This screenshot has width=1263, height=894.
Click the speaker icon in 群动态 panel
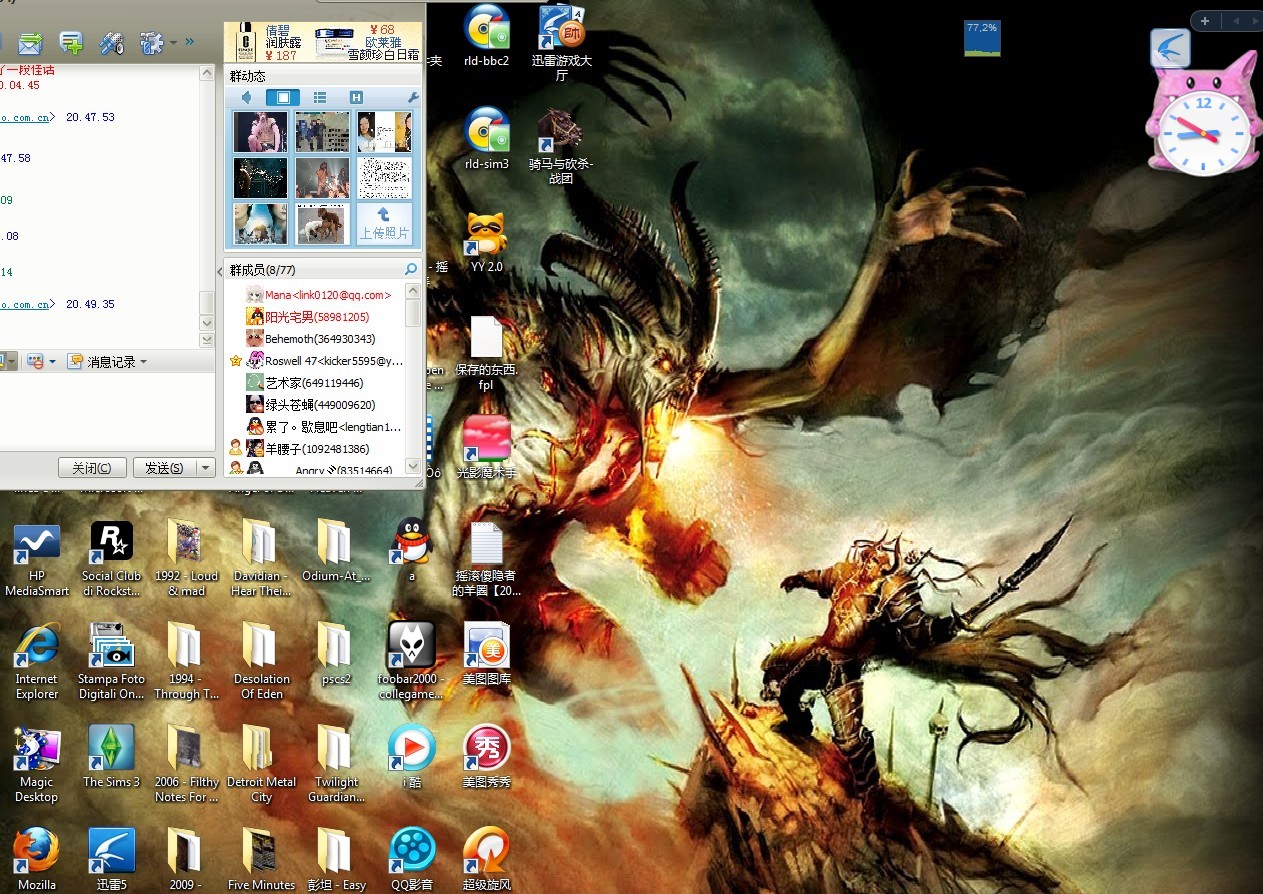coord(246,97)
